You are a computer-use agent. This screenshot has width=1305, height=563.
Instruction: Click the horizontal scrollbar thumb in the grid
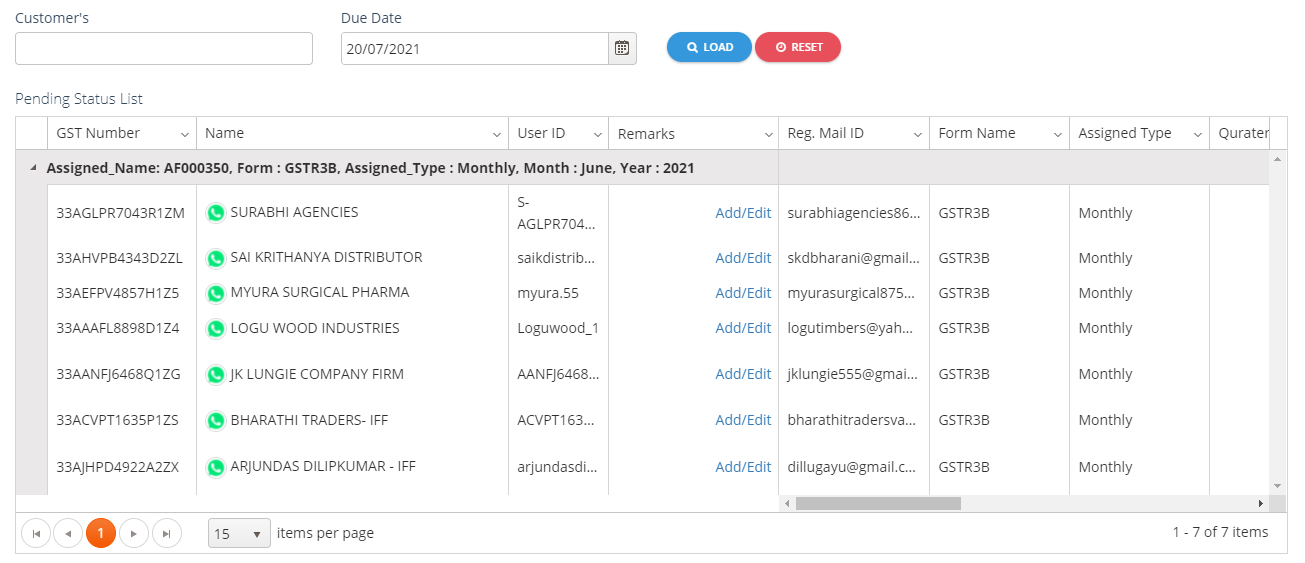(877, 503)
